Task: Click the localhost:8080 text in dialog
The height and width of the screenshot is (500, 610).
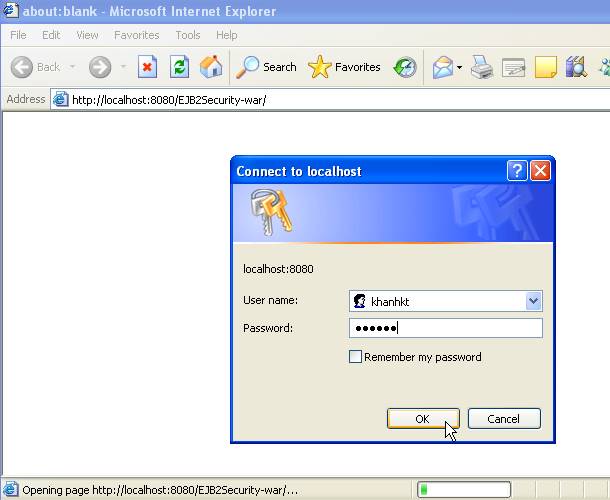Action: 278,269
